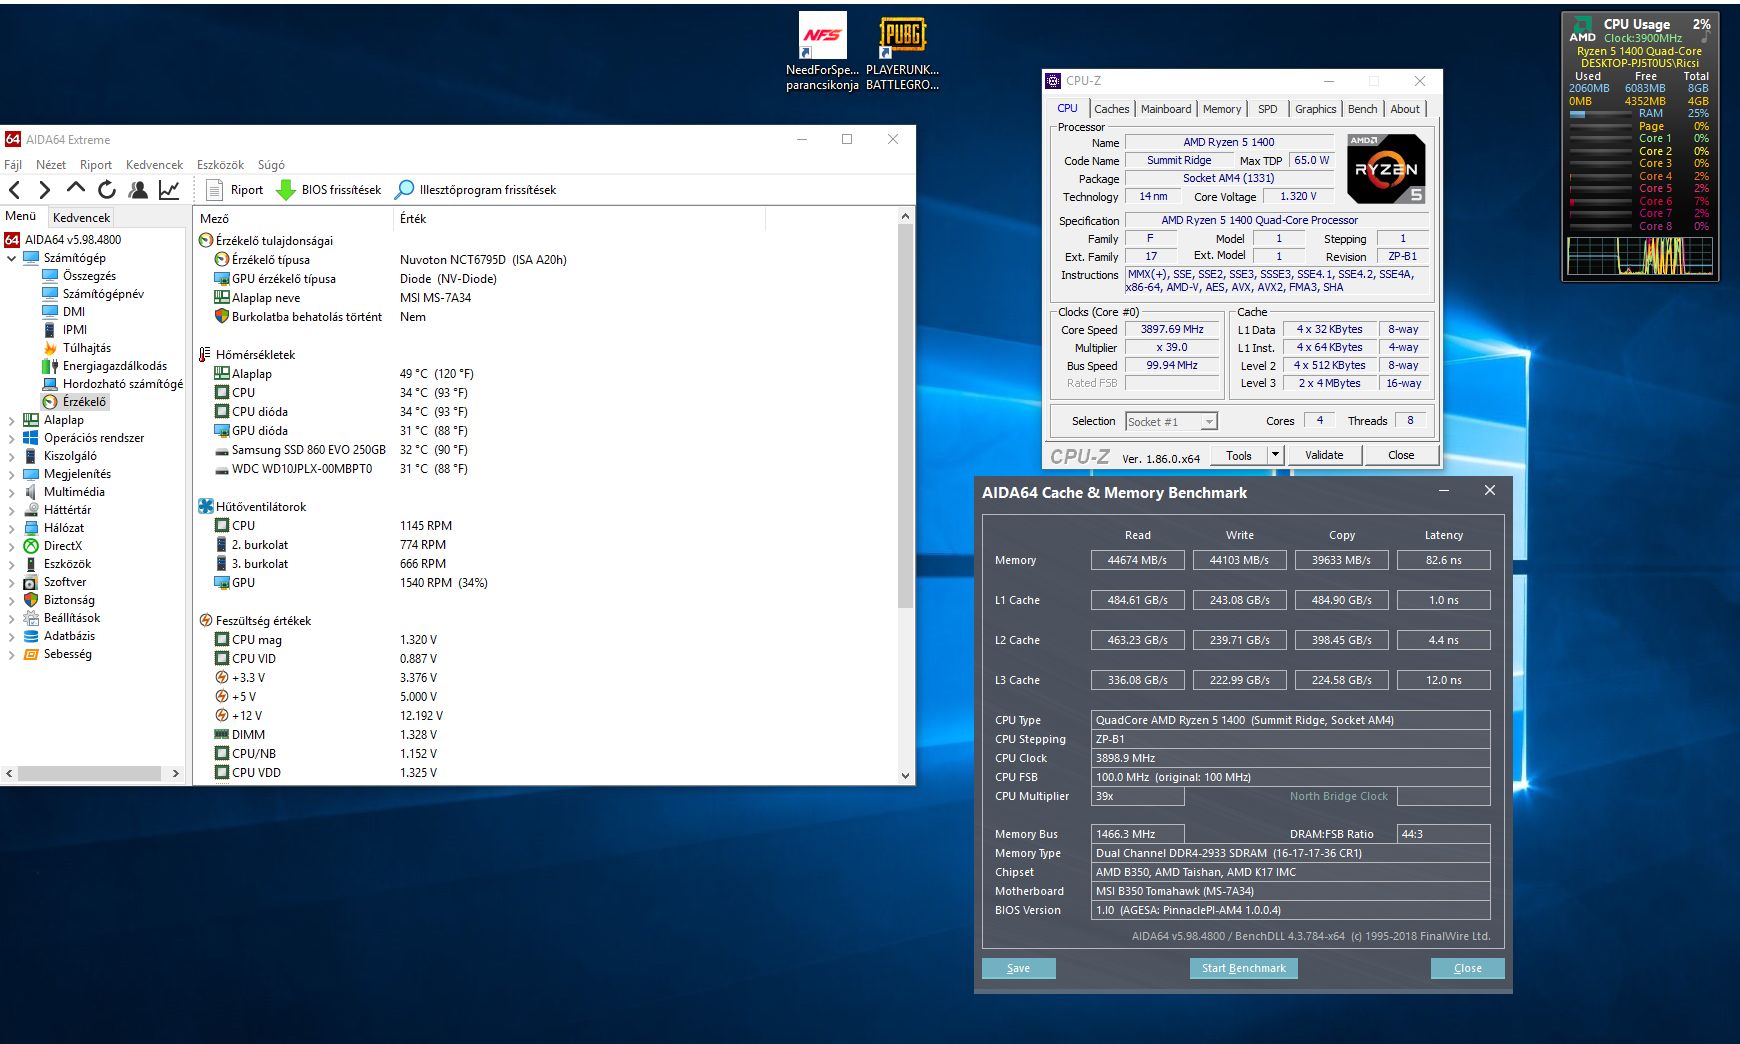The image size is (1740, 1044).
Task: Collapse the Számítógép tree node
Action: pos(11,258)
